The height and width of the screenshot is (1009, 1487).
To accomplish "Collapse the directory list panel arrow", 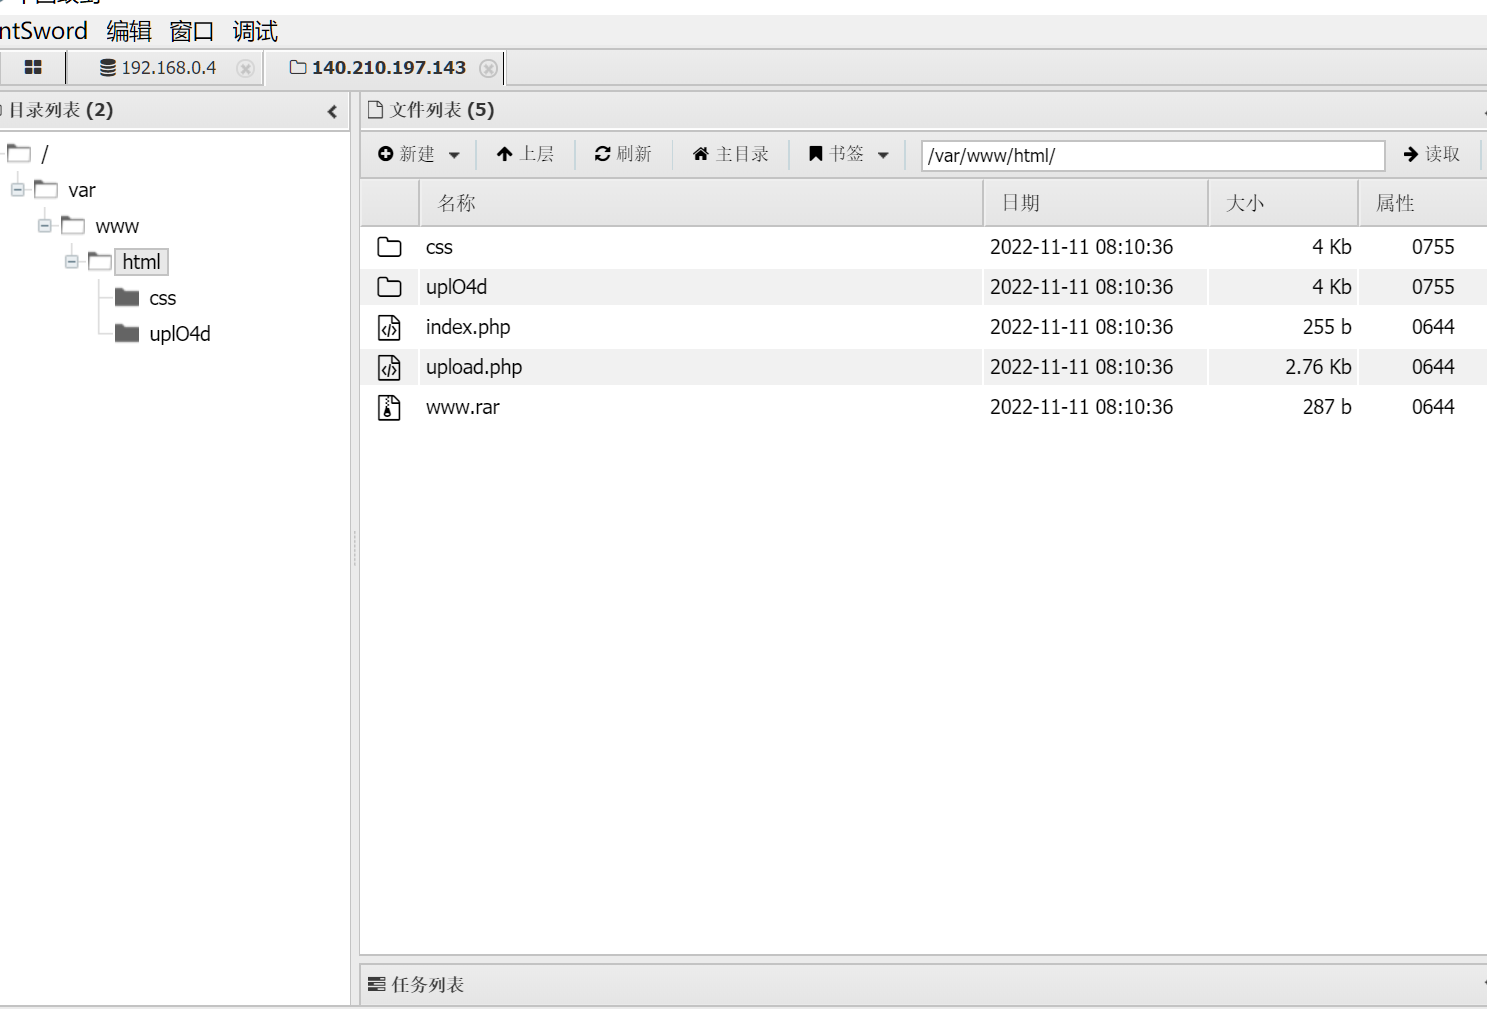I will [x=332, y=112].
